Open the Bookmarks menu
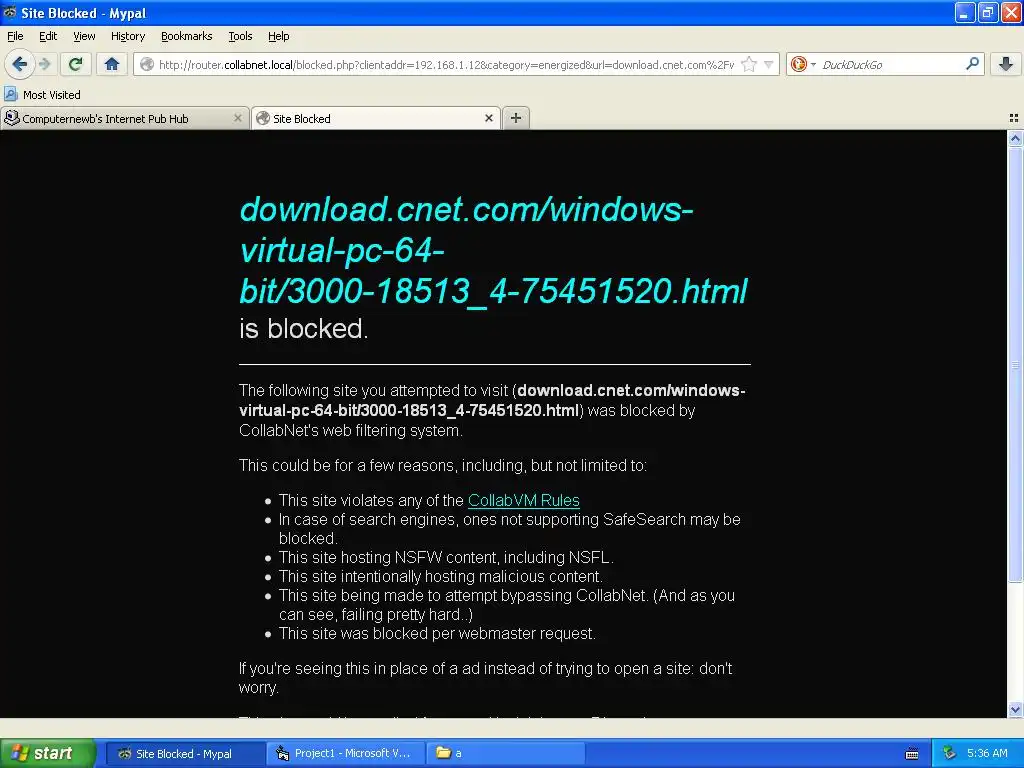The image size is (1024, 768). pos(187,36)
